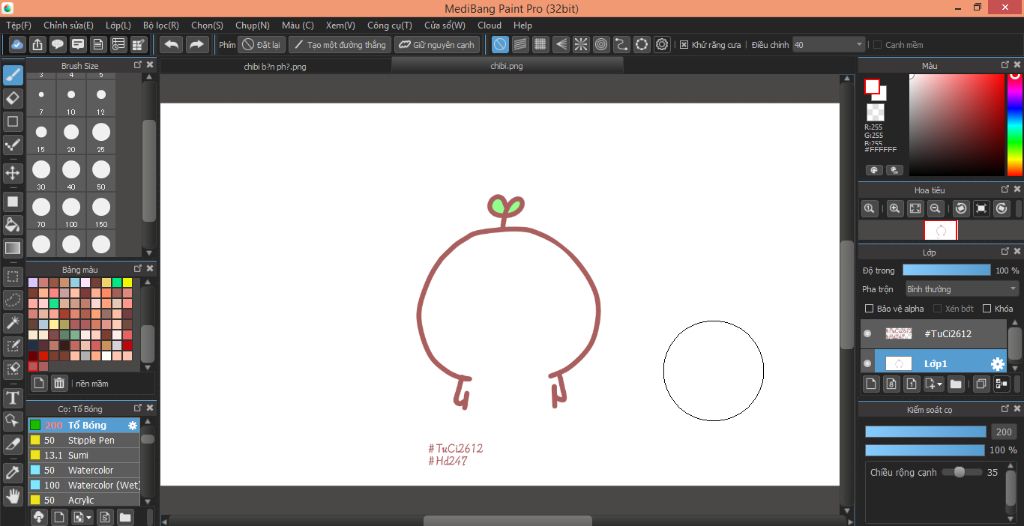Select the Text tool
Viewport: 1024px width, 526px height.
tap(12, 398)
